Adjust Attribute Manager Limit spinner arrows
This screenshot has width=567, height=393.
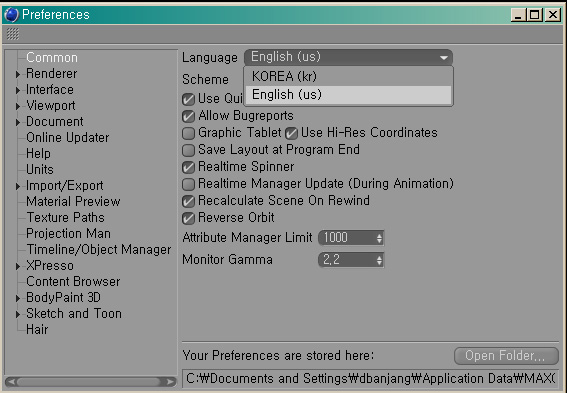pyautogui.click(x=379, y=238)
